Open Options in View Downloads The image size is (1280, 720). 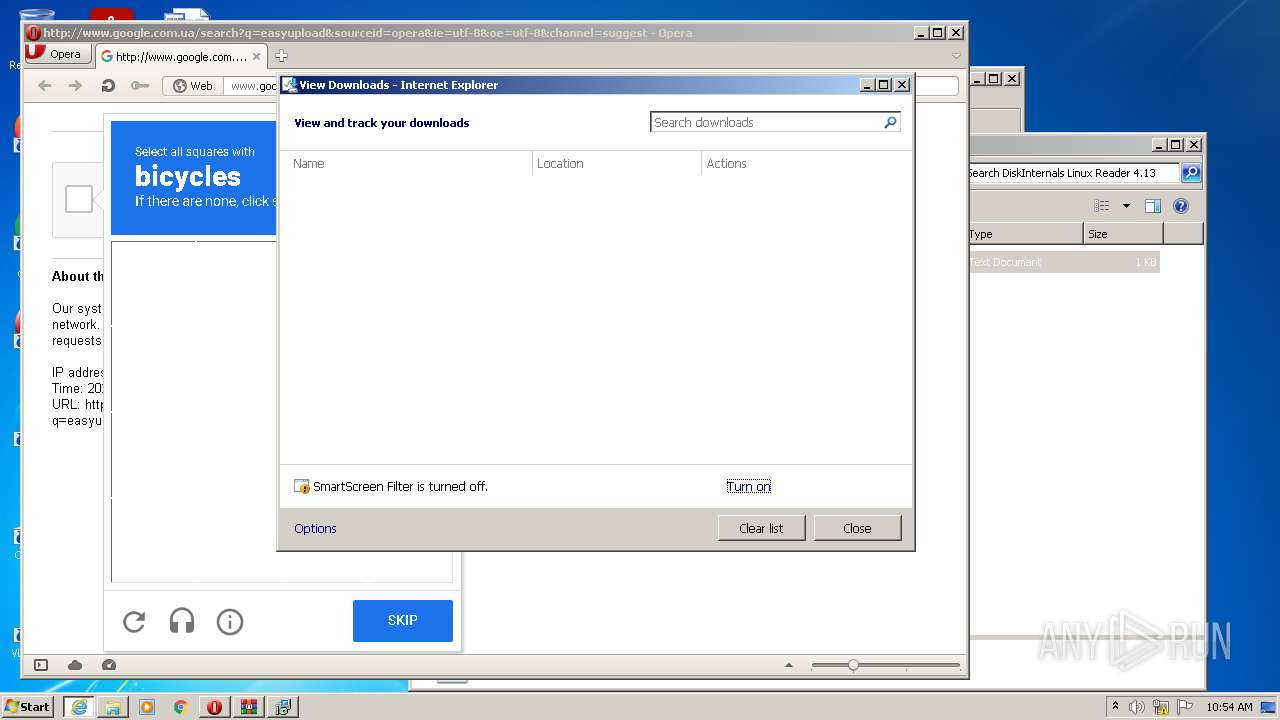[x=315, y=528]
